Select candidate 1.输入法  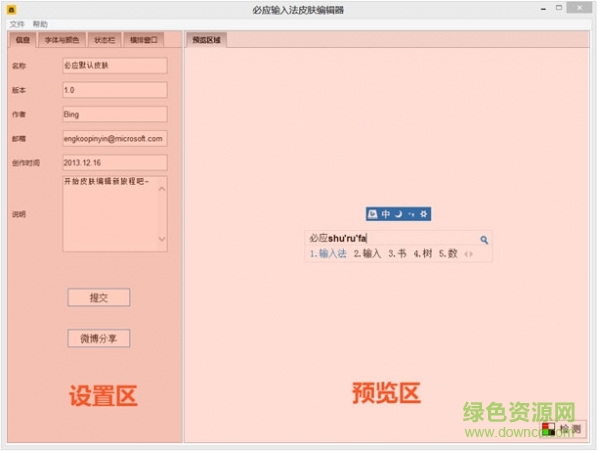328,254
